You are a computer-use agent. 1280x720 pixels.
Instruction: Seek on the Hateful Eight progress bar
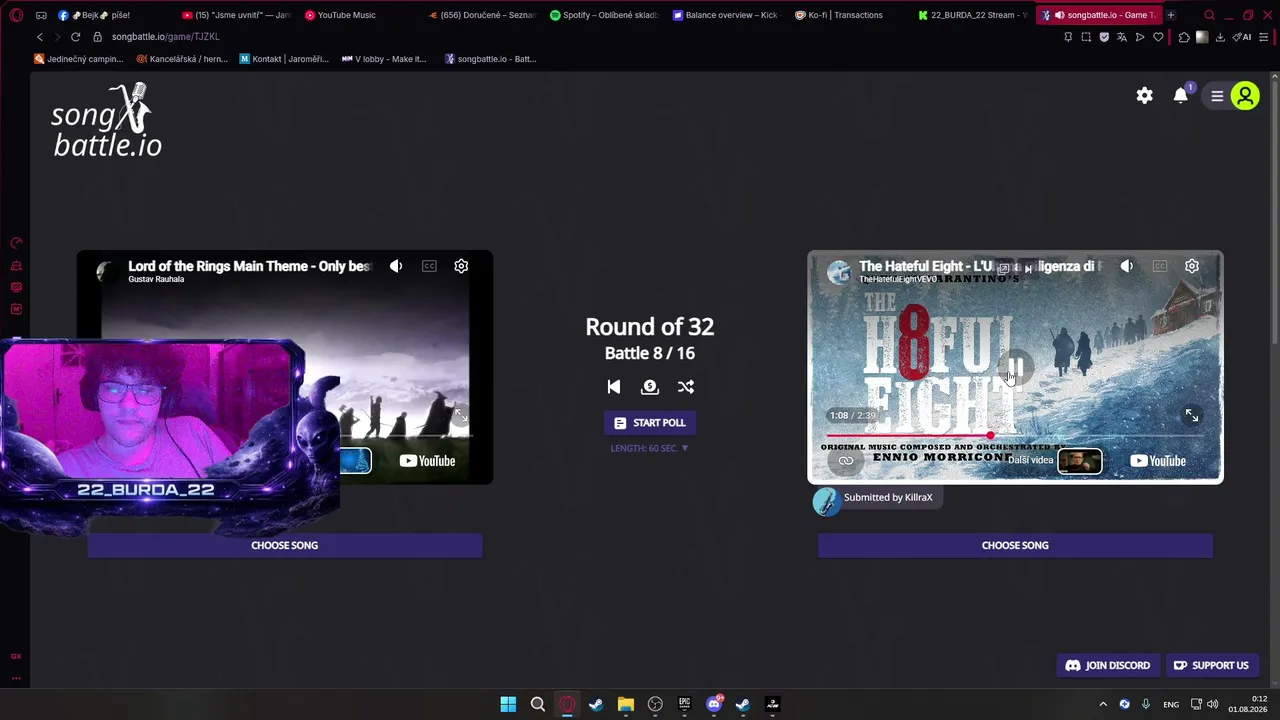1015,436
